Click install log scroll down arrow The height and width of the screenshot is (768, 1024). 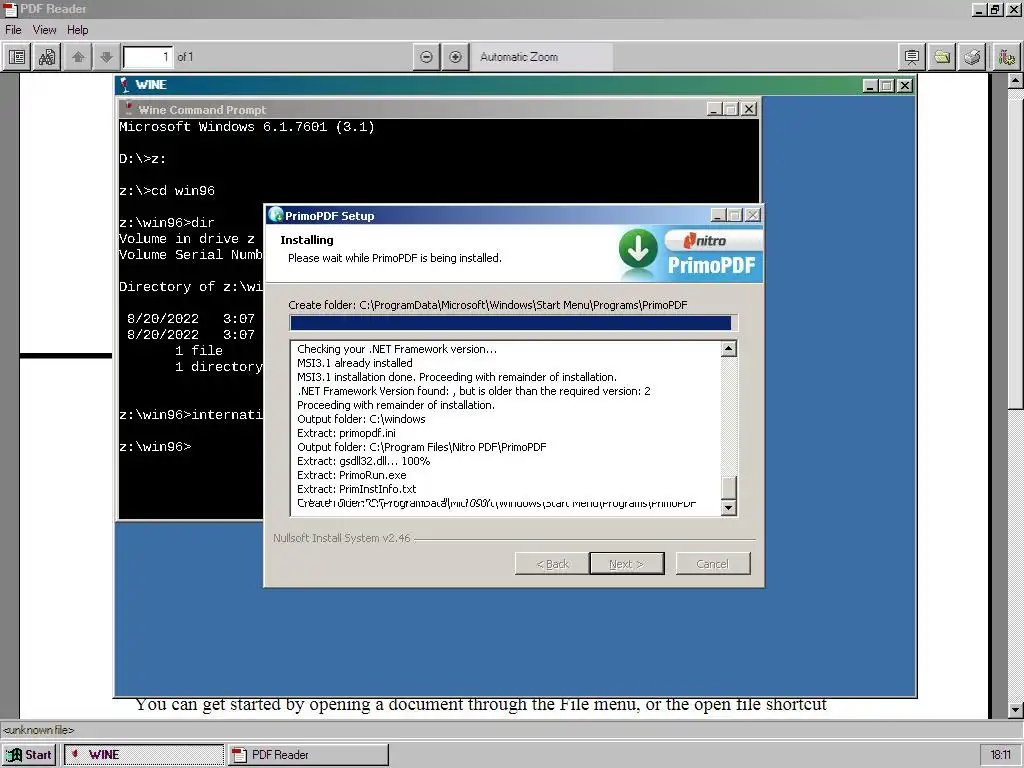click(x=729, y=507)
